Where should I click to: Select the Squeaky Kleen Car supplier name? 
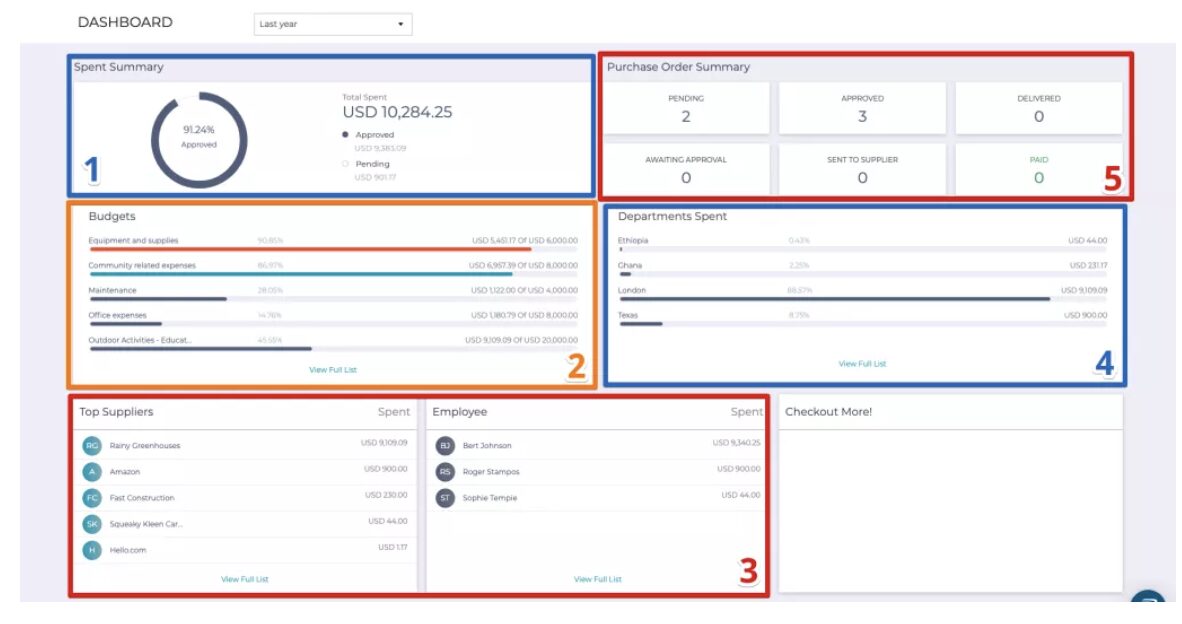[145, 524]
